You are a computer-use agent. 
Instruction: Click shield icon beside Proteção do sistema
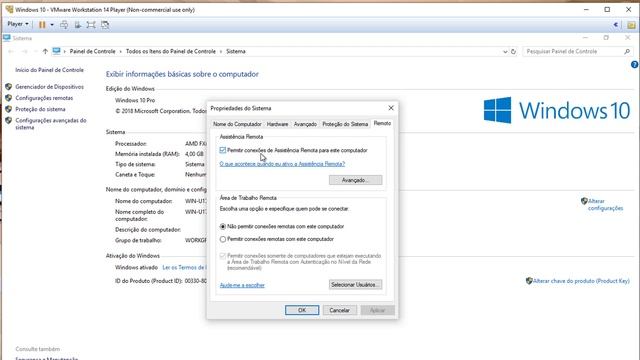coord(9,109)
